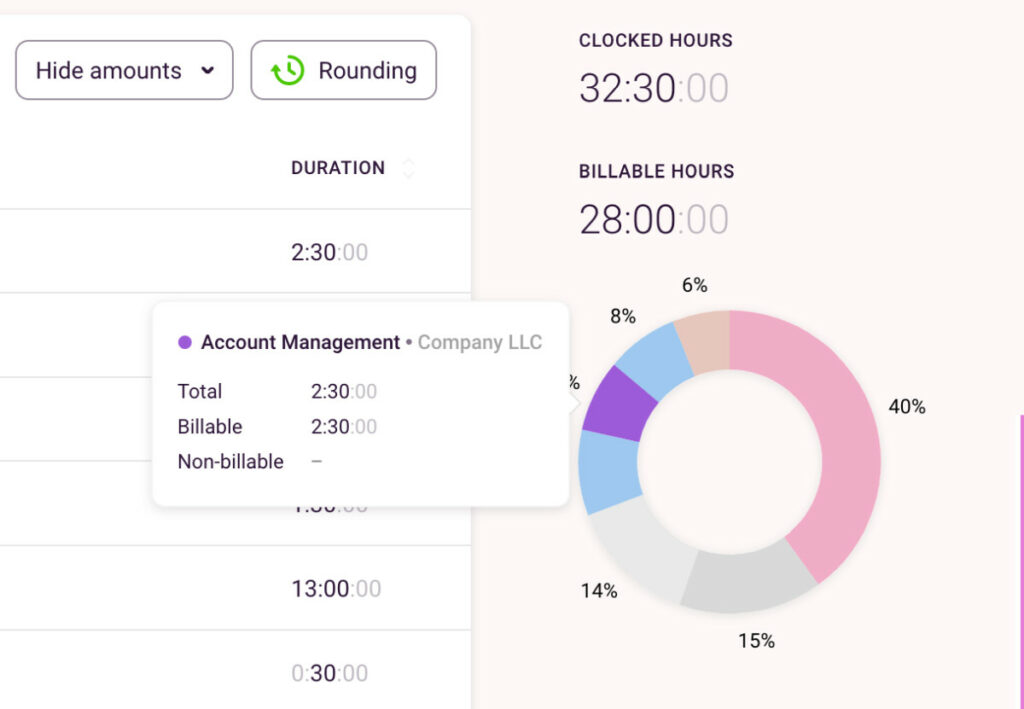Screen dimensions: 1024x709
Task: Select the 2:30:00 duration entry
Action: click(329, 253)
